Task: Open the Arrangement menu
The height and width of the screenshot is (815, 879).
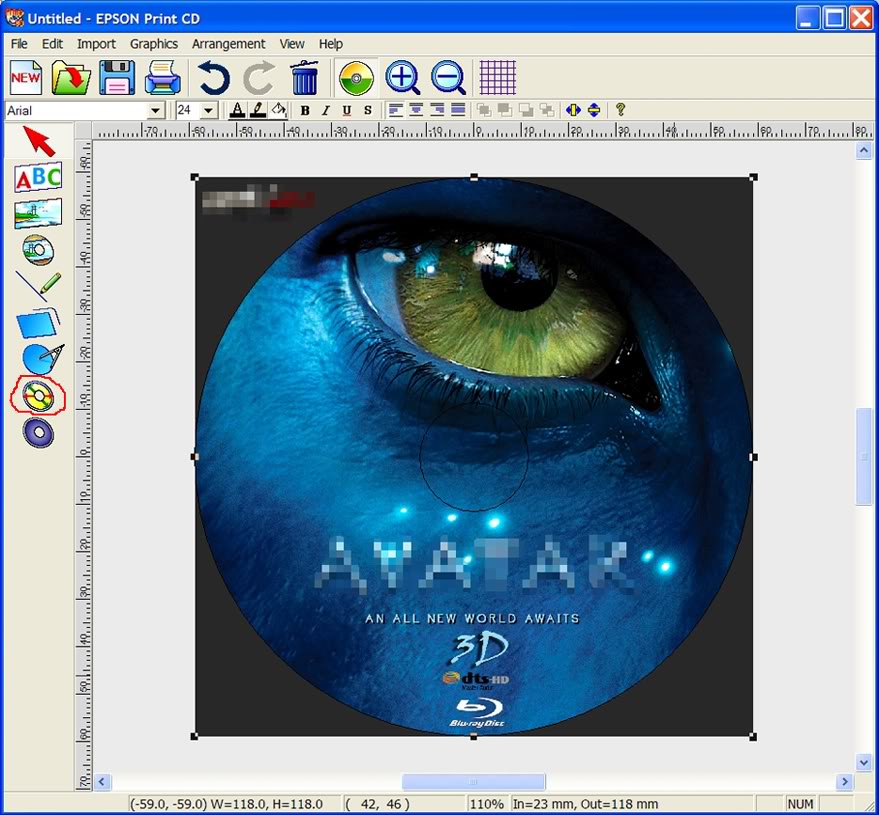Action: coord(228,44)
